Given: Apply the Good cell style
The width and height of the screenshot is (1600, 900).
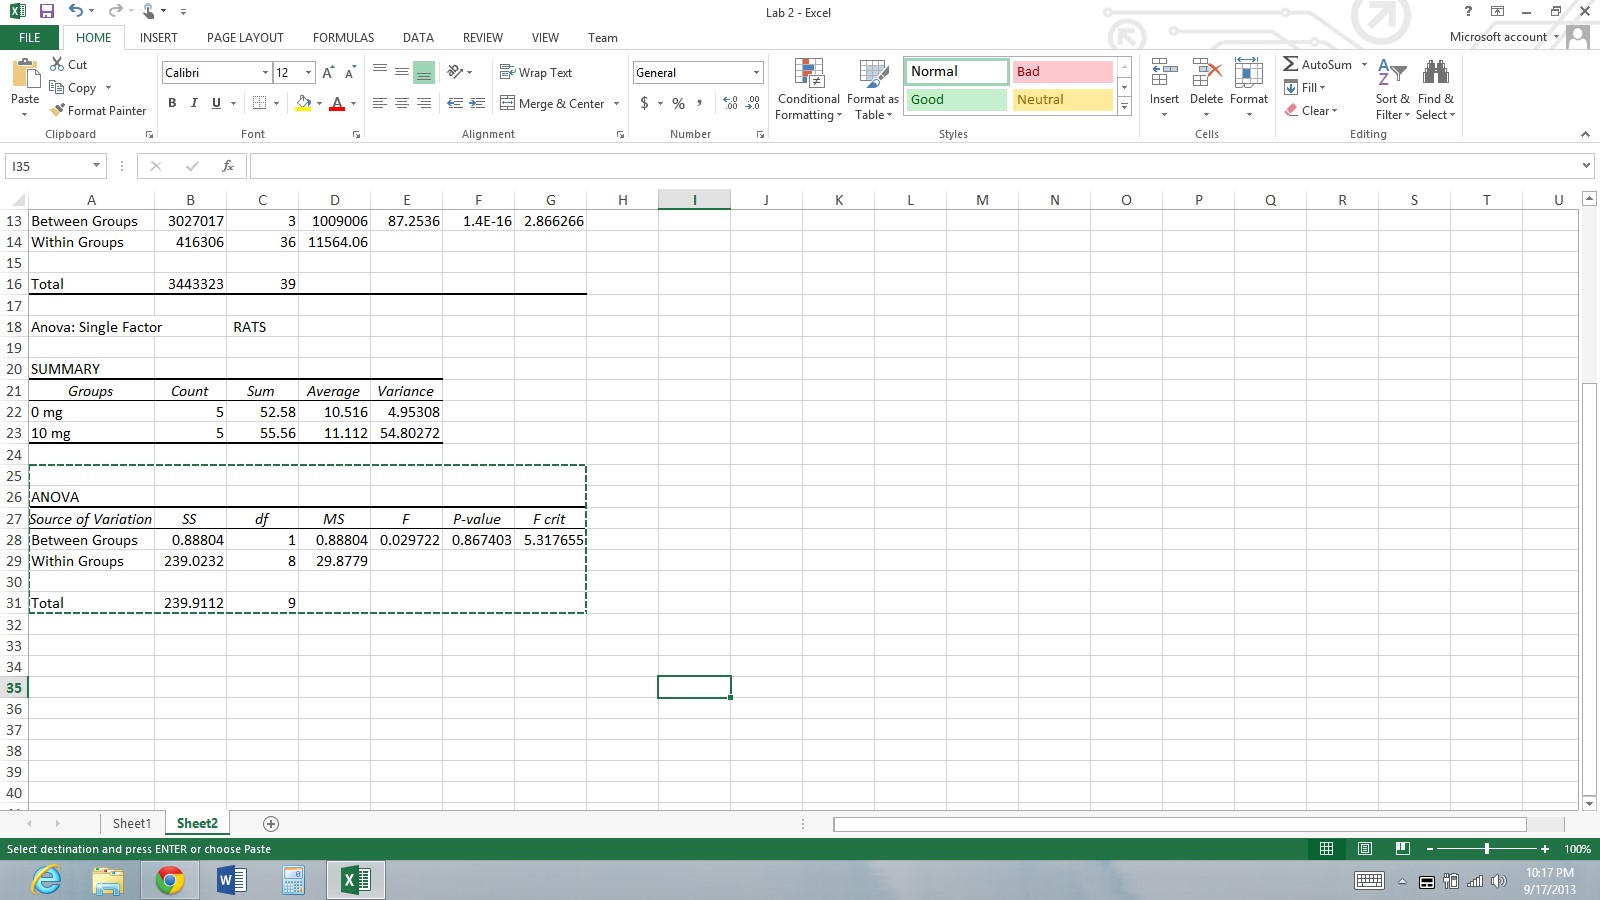Looking at the screenshot, I should [x=955, y=100].
